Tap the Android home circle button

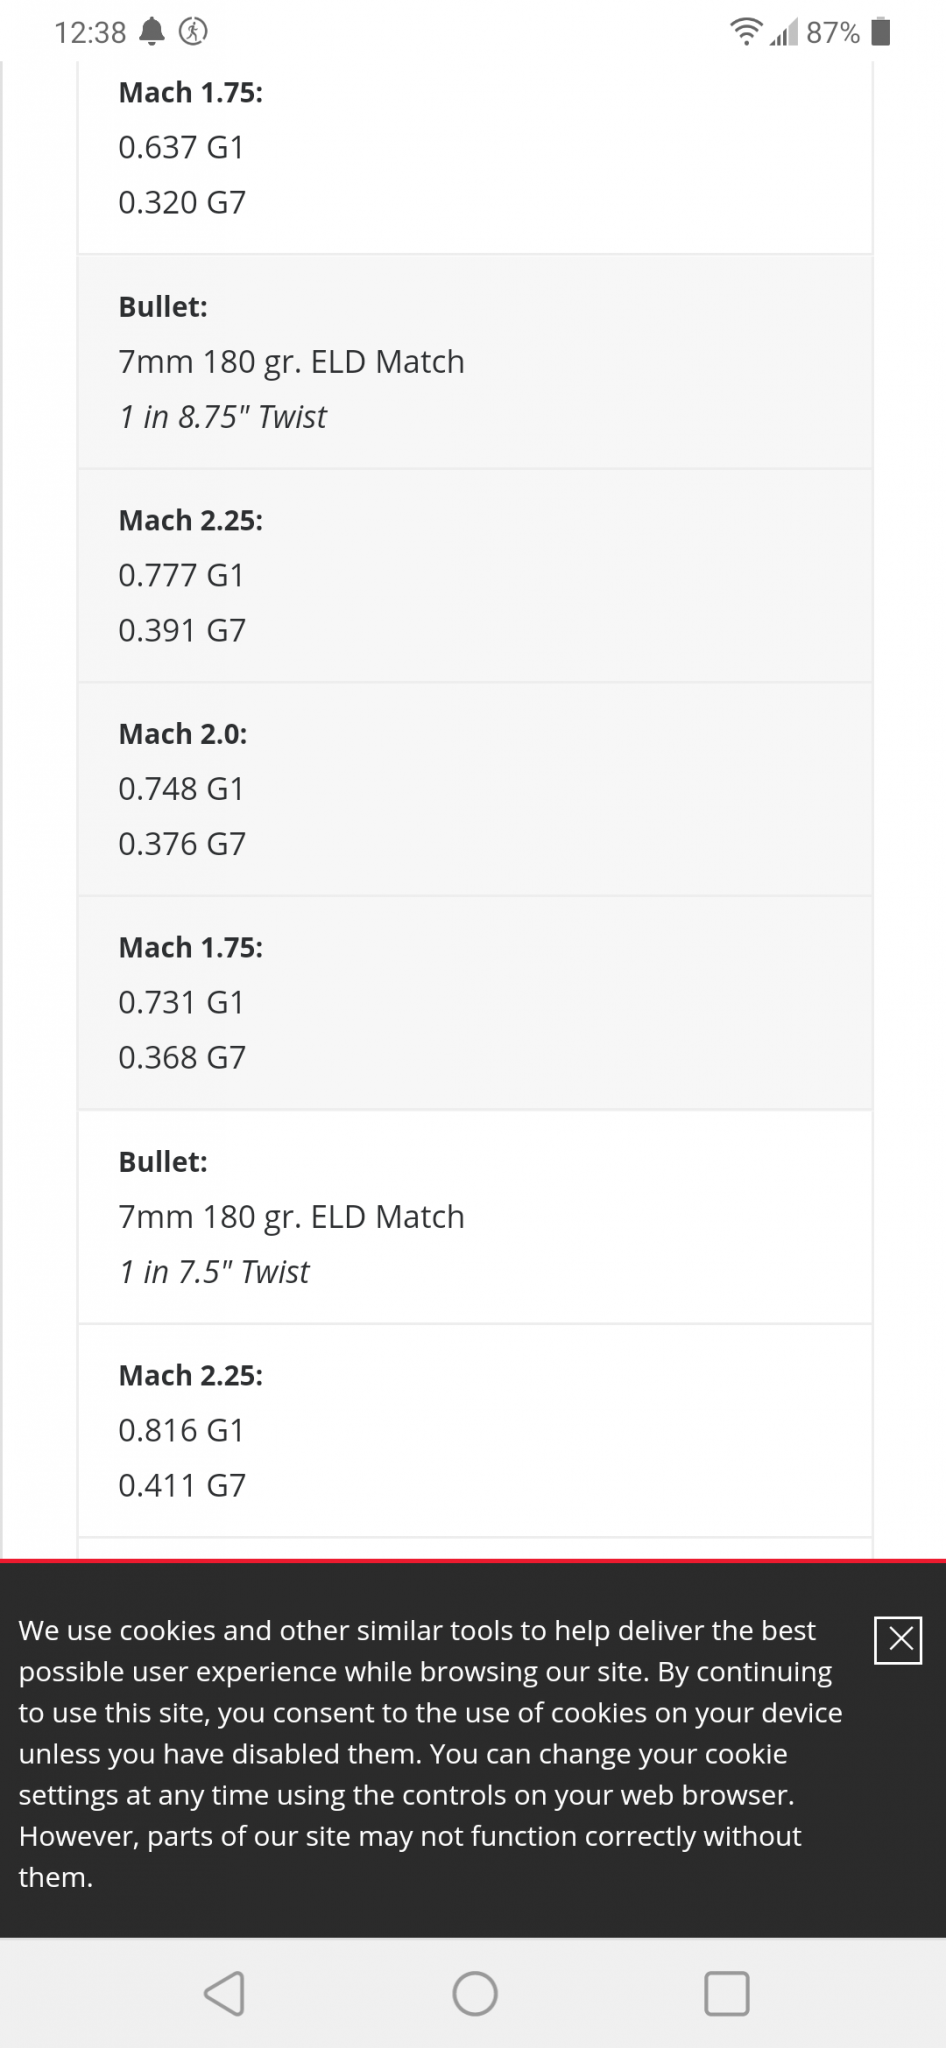click(x=474, y=1993)
